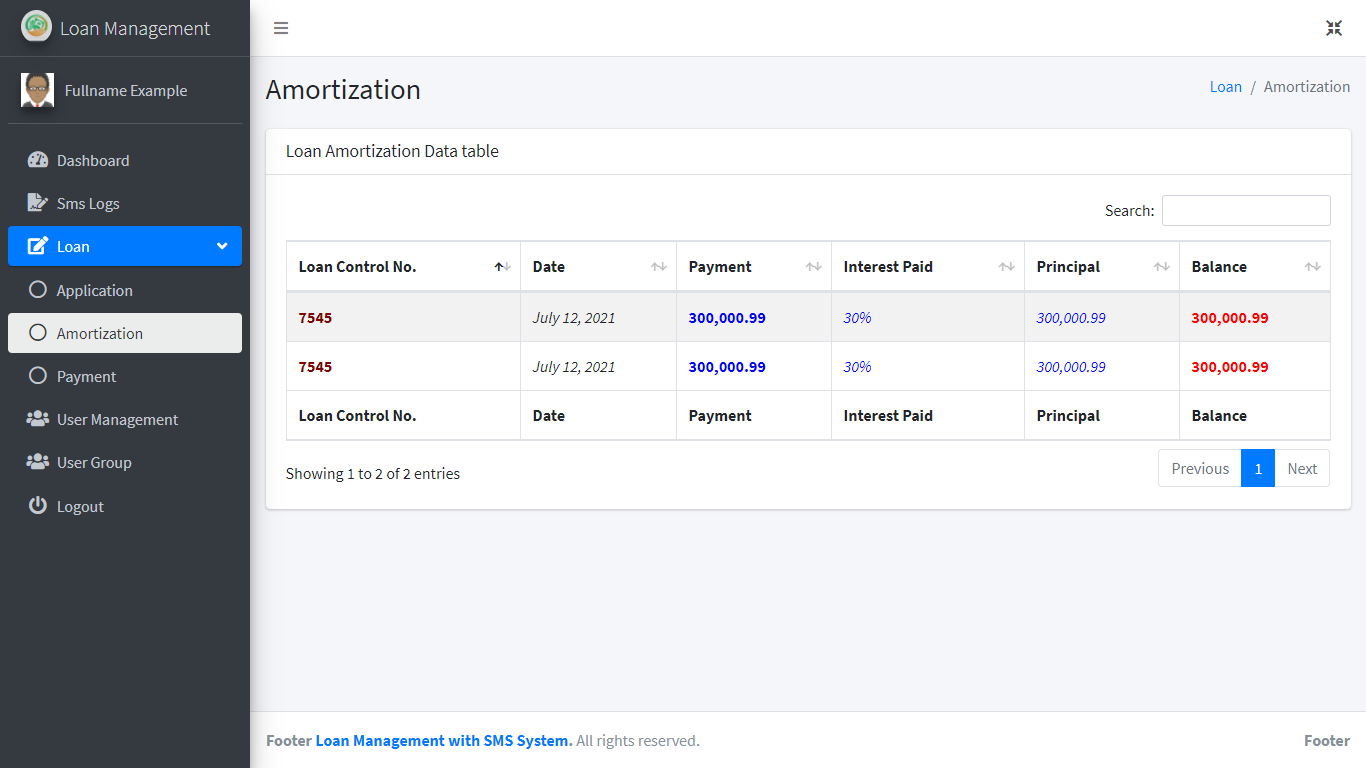
Task: Click the Amortization circle icon
Action: point(38,333)
